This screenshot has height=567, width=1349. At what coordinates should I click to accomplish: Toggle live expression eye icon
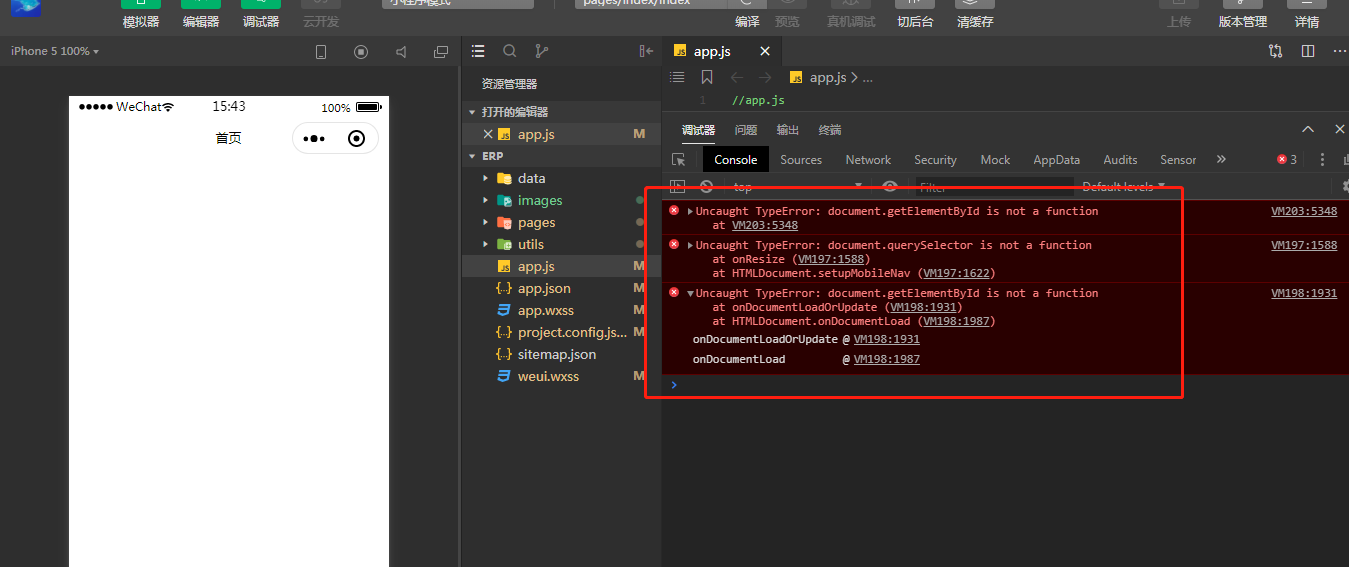pyautogui.click(x=890, y=186)
